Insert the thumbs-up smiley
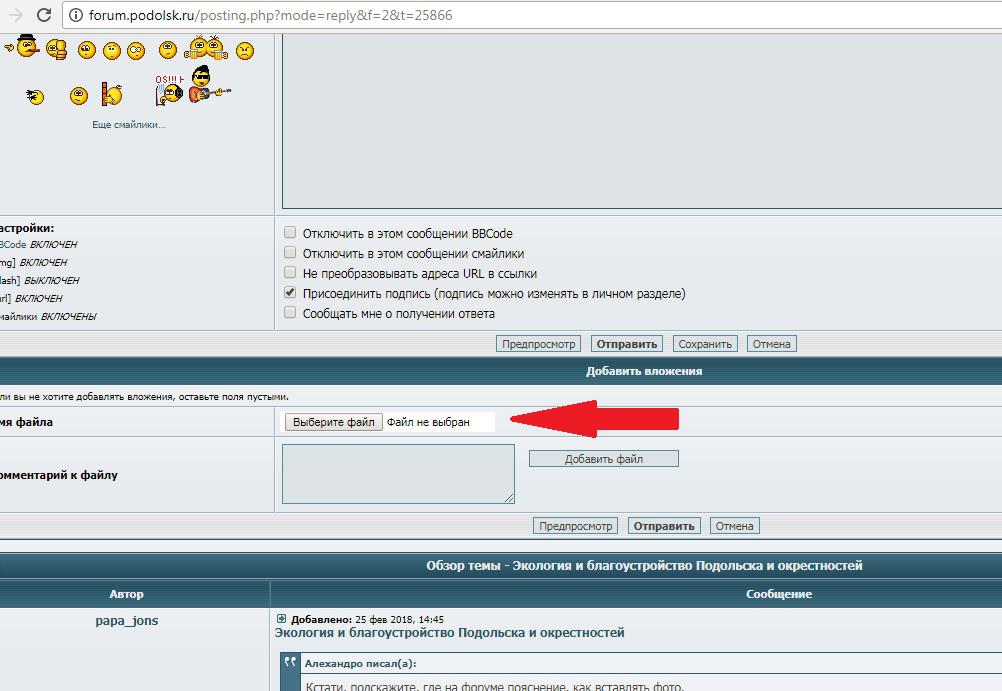 click(56, 48)
